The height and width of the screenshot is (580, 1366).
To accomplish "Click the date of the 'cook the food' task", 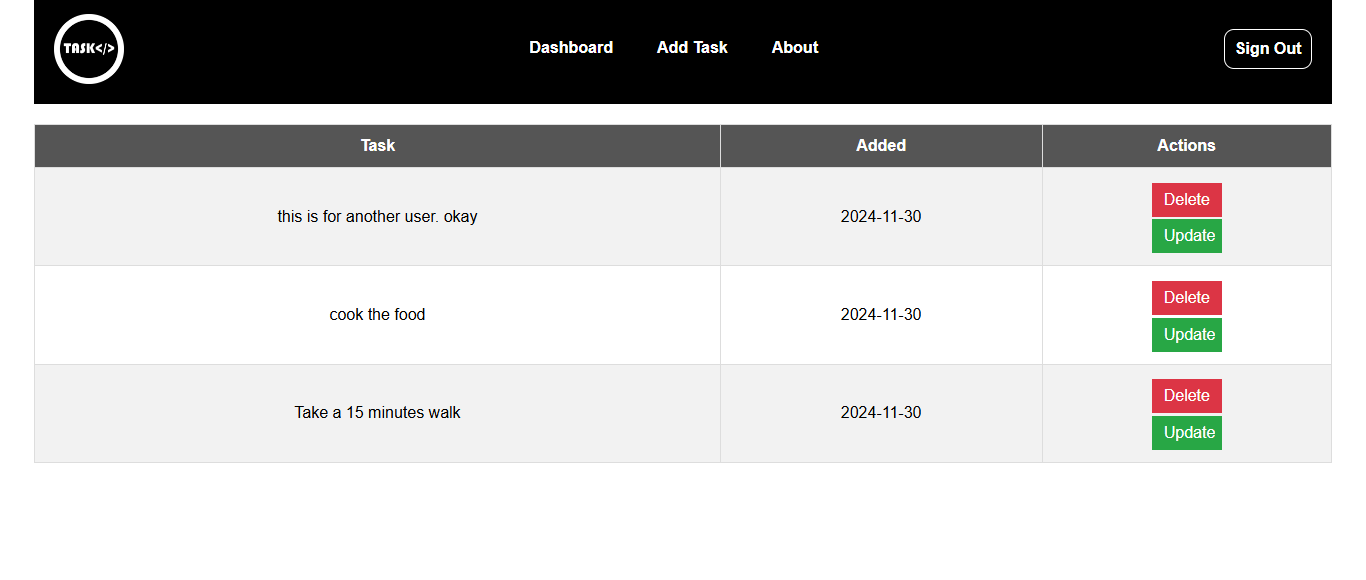I will click(x=881, y=315).
